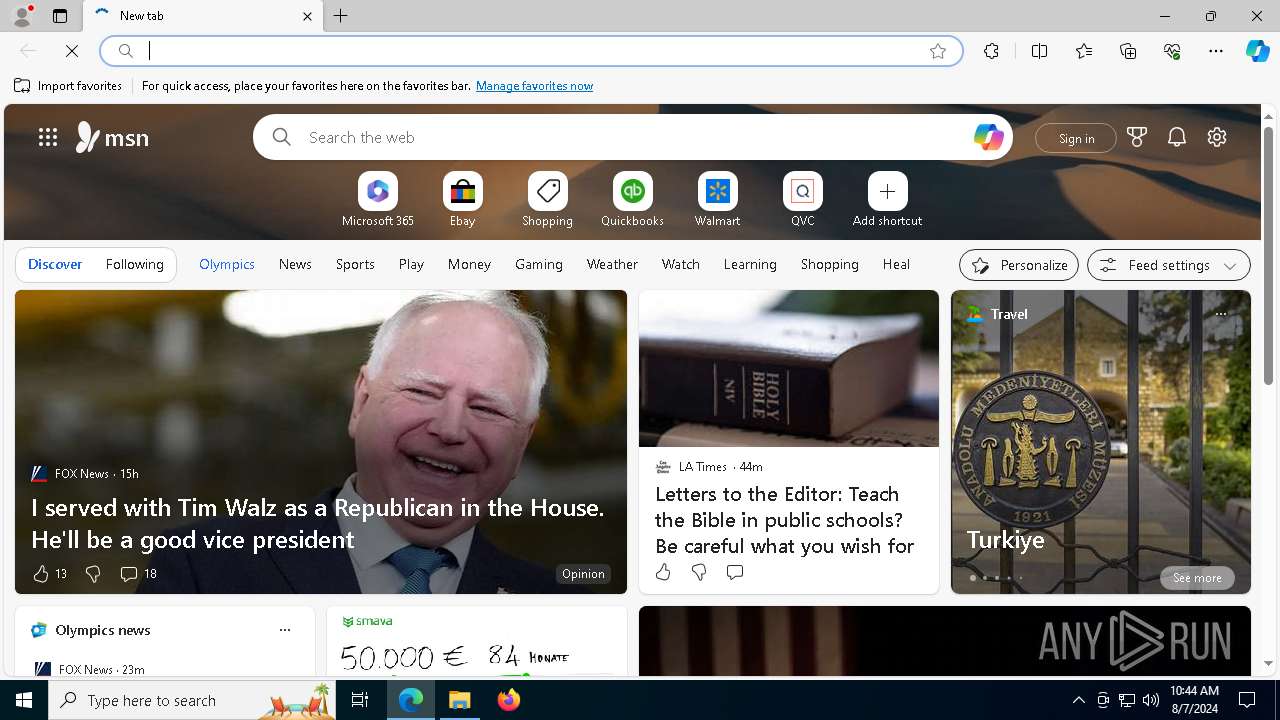Open Shopping shortcut tile

(x=547, y=200)
